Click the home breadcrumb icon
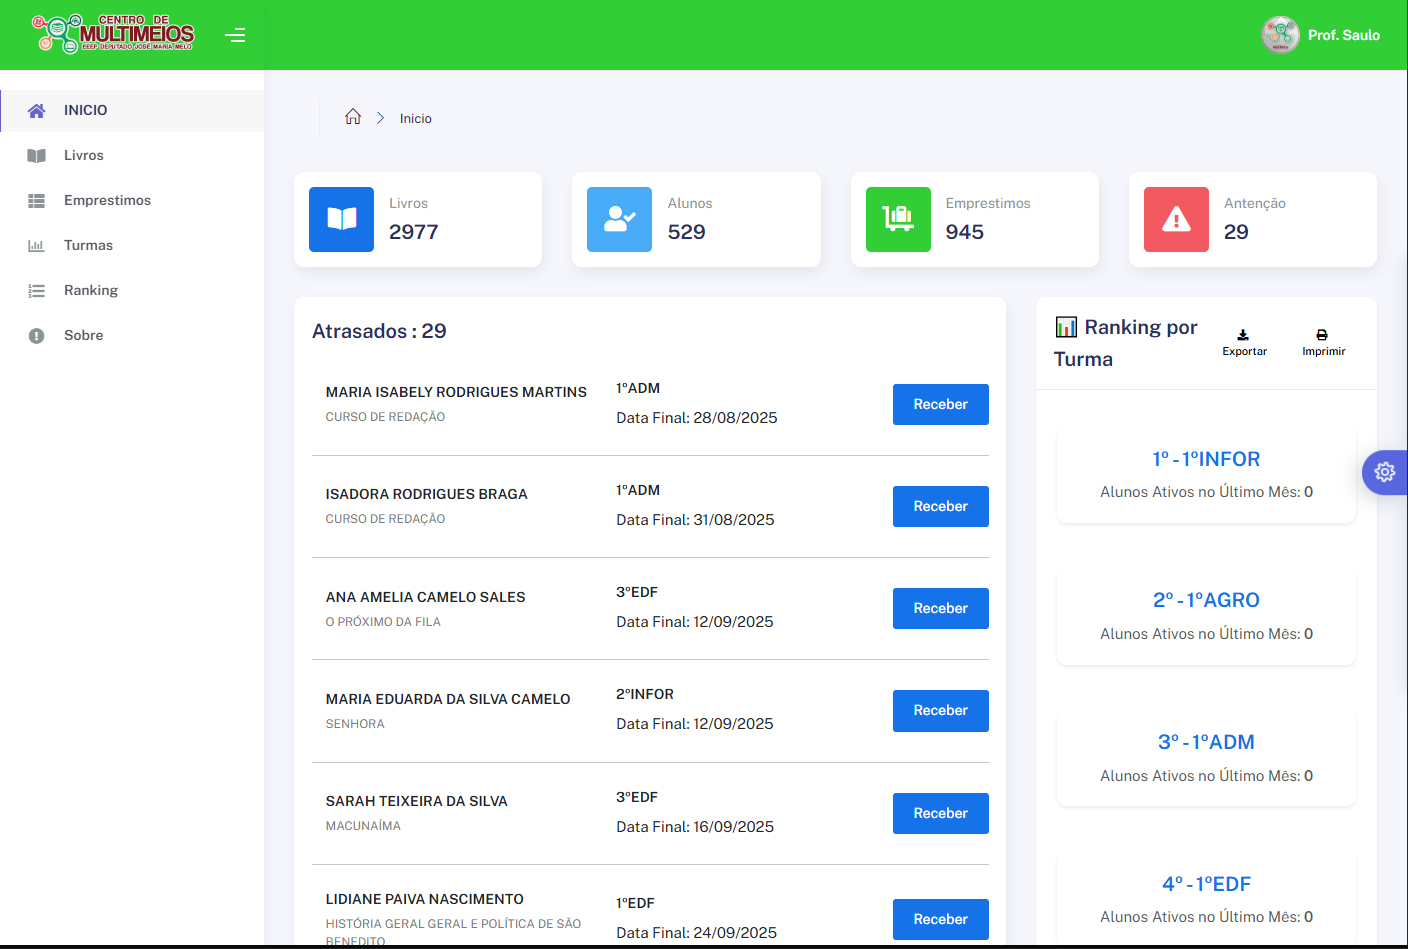This screenshot has width=1408, height=949. [x=353, y=117]
